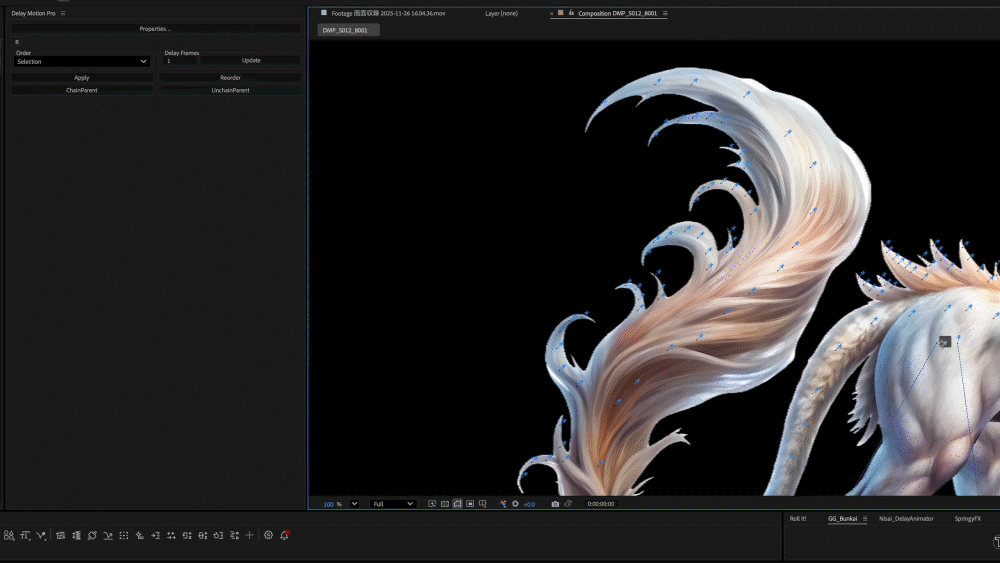Click the Show Snapshot icon
This screenshot has height=563, width=1000.
(x=568, y=504)
